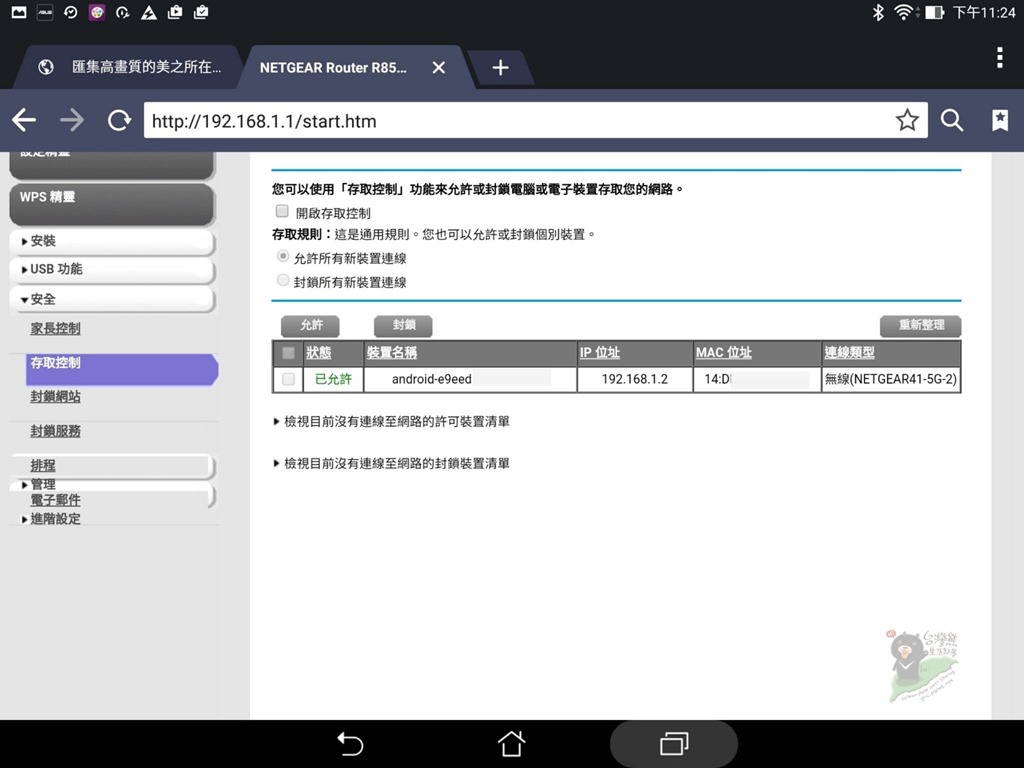
Task: Expand the 進階設定 sidebar section
Action: pos(51,519)
